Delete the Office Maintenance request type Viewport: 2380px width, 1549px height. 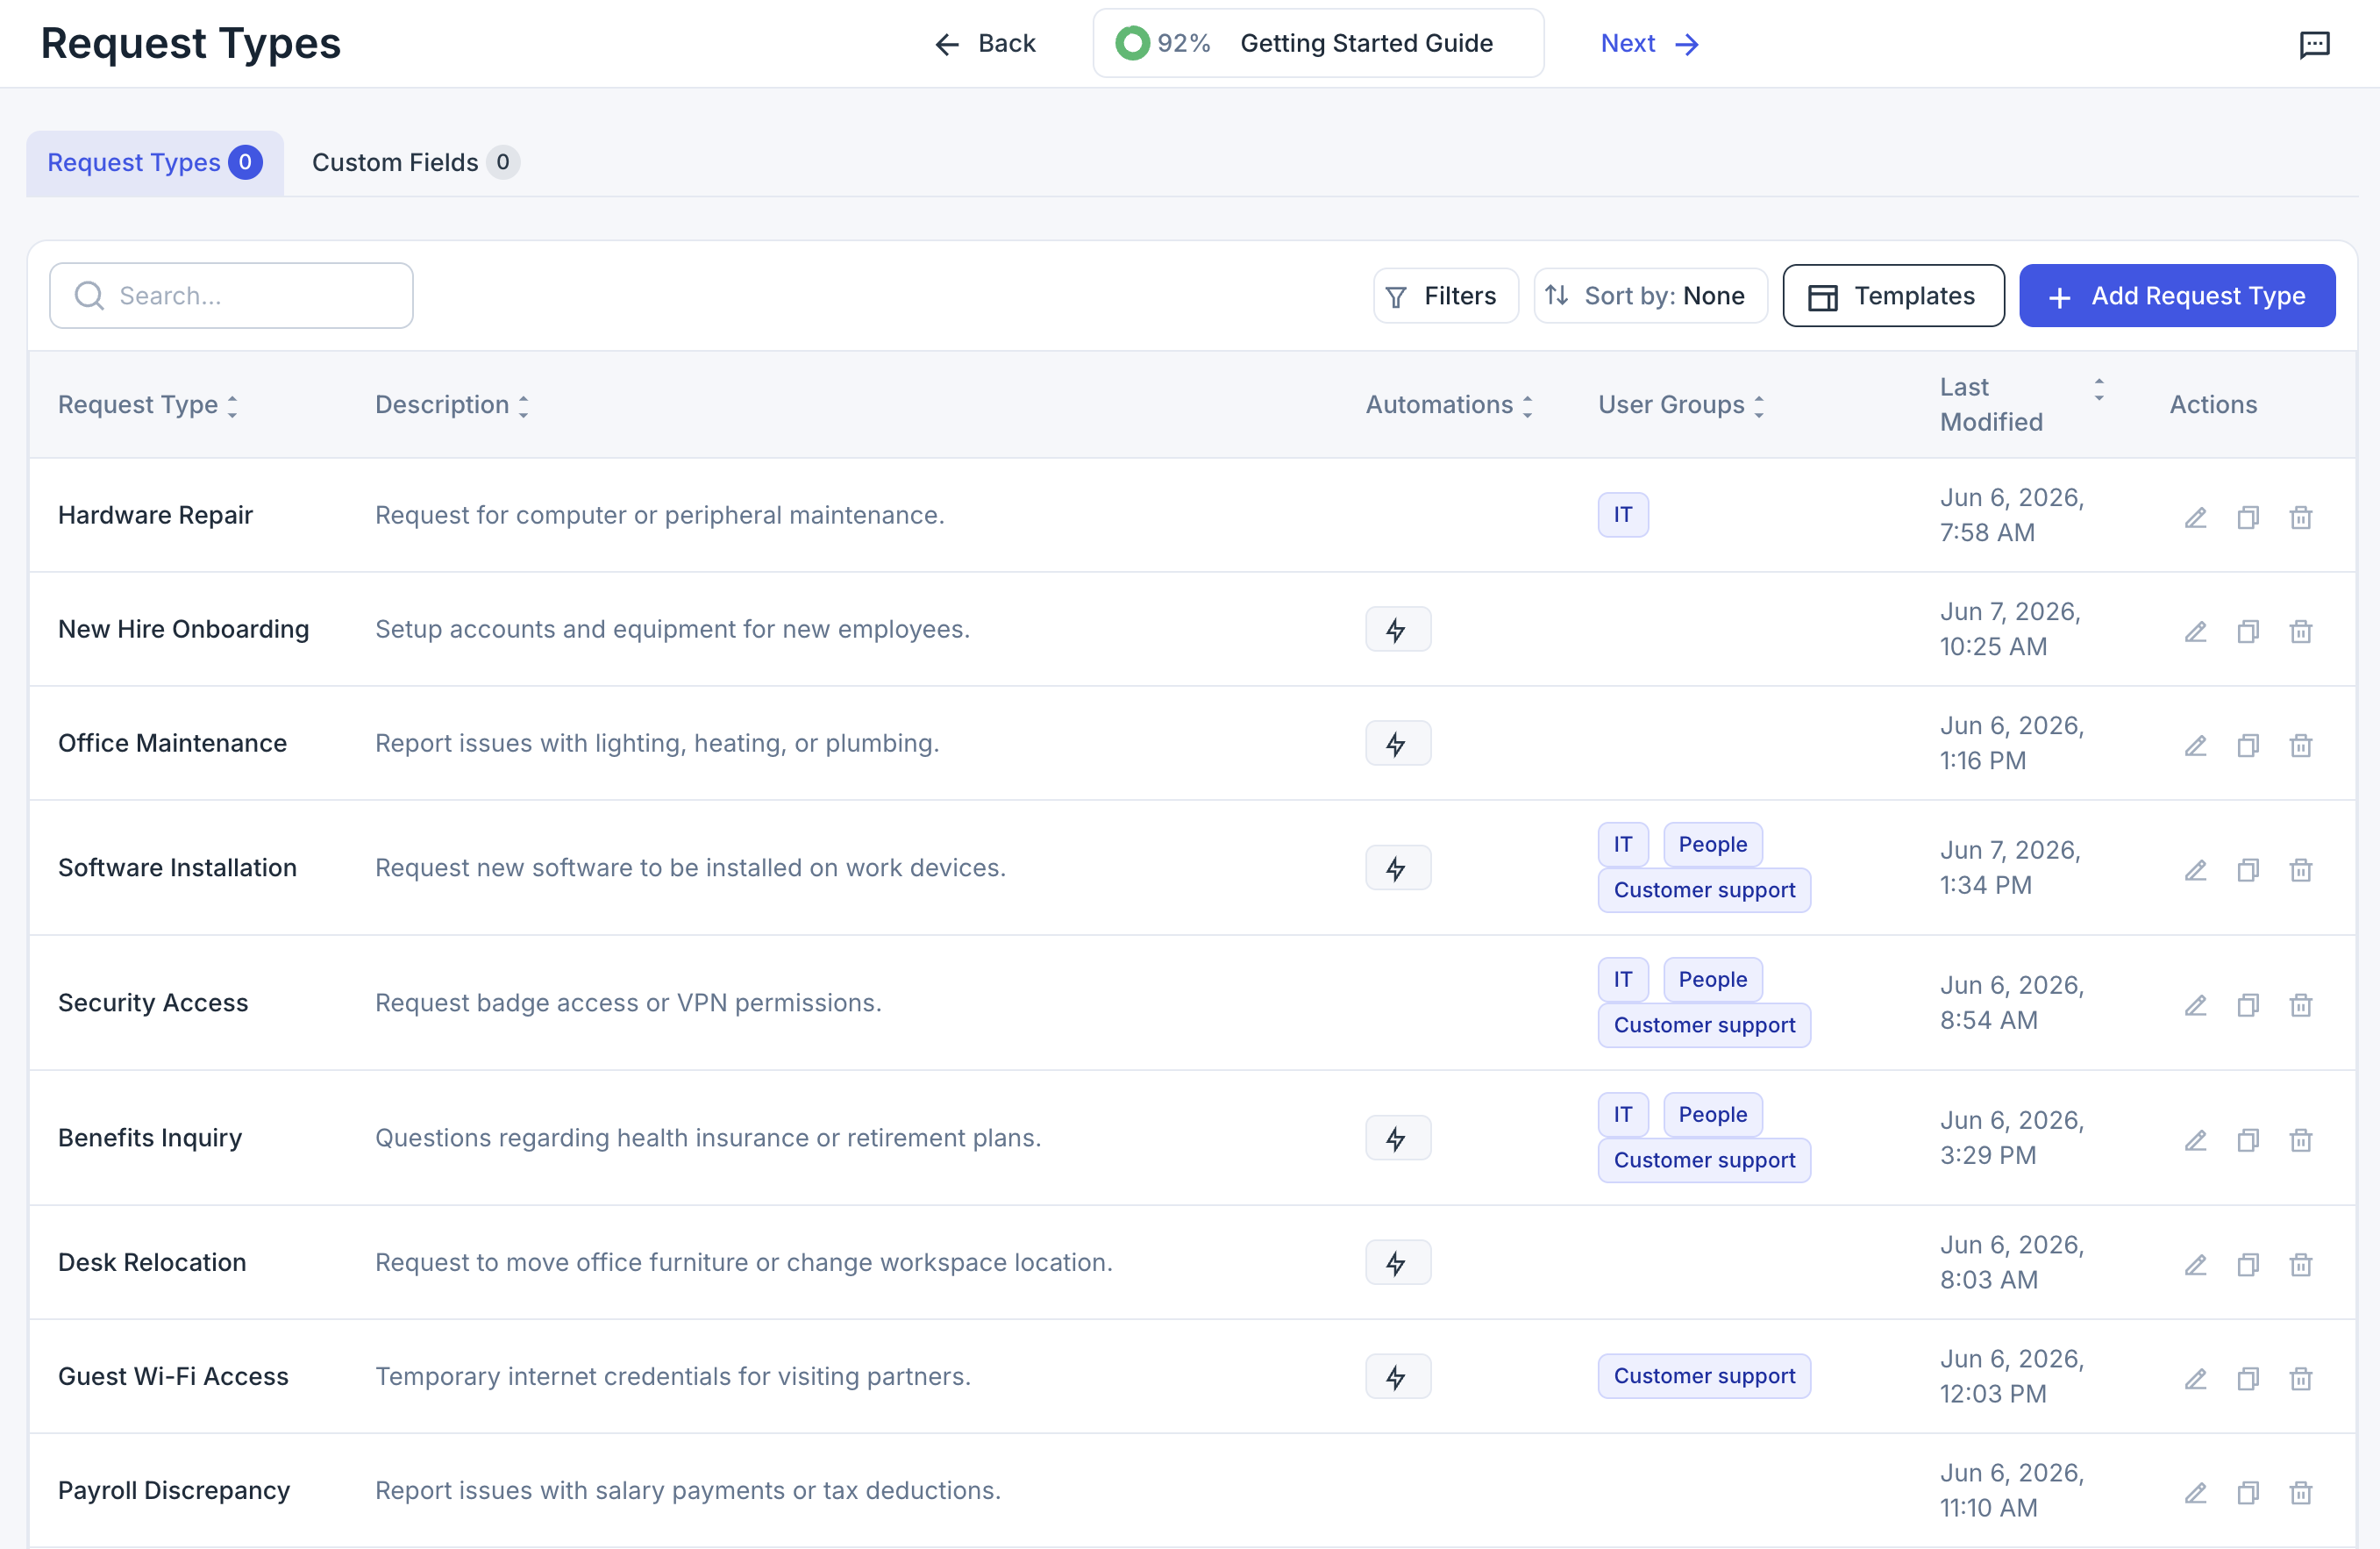click(2301, 745)
